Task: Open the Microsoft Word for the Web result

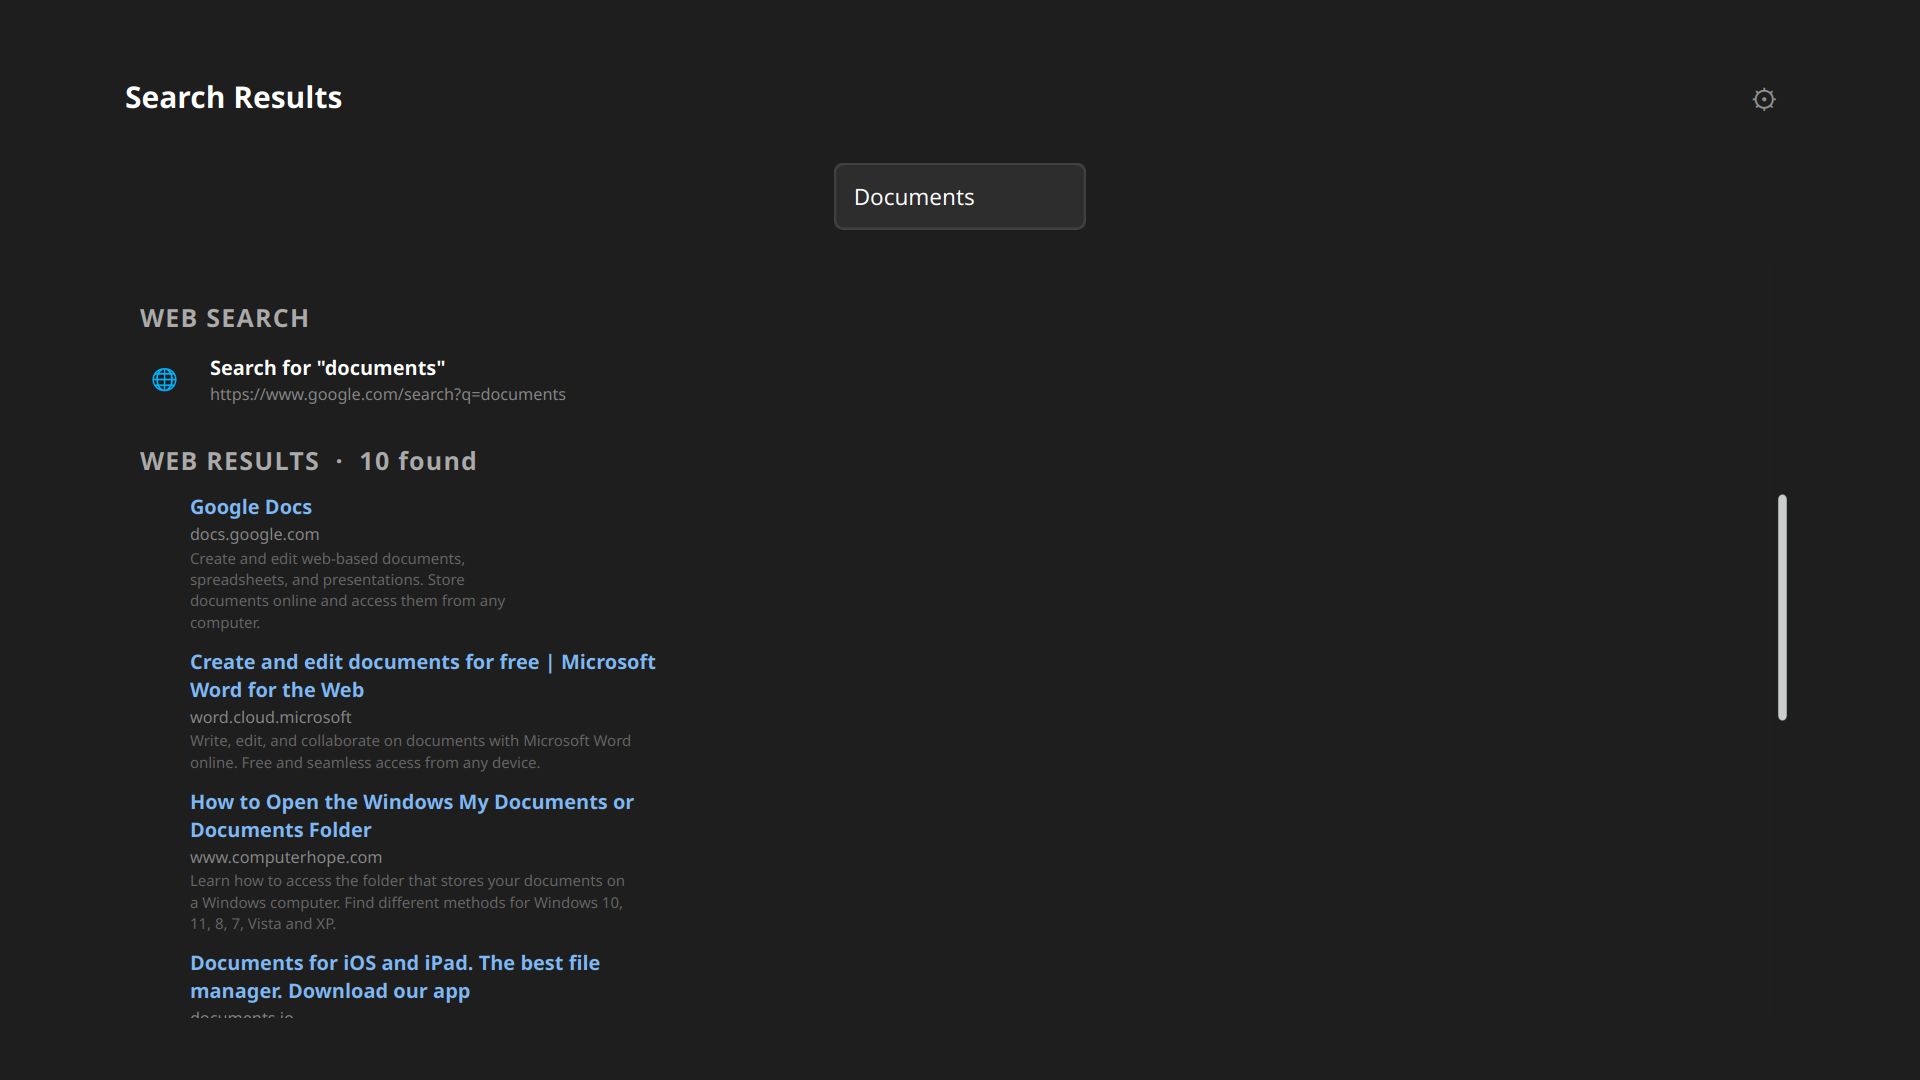Action: tap(422, 675)
